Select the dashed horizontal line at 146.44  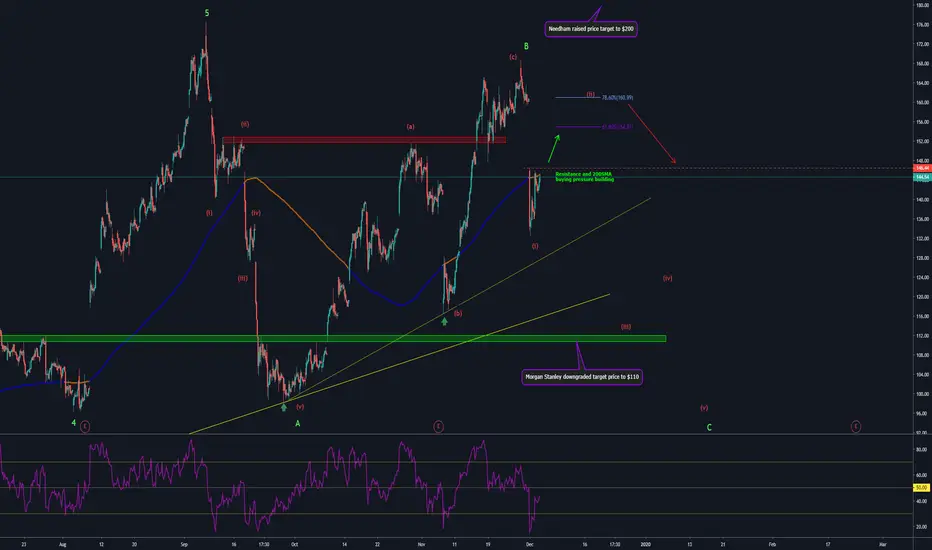(717, 168)
